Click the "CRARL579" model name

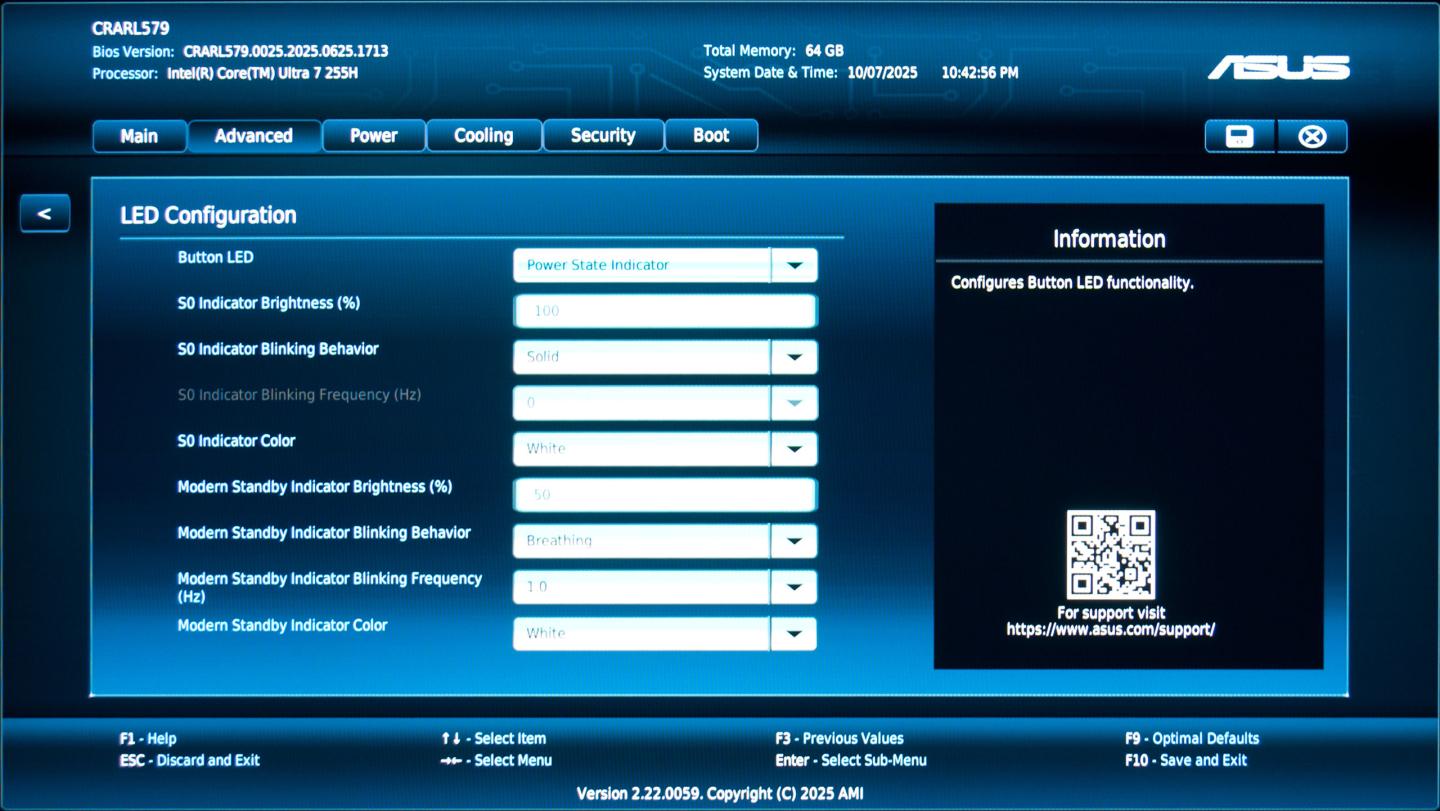pyautogui.click(x=130, y=29)
